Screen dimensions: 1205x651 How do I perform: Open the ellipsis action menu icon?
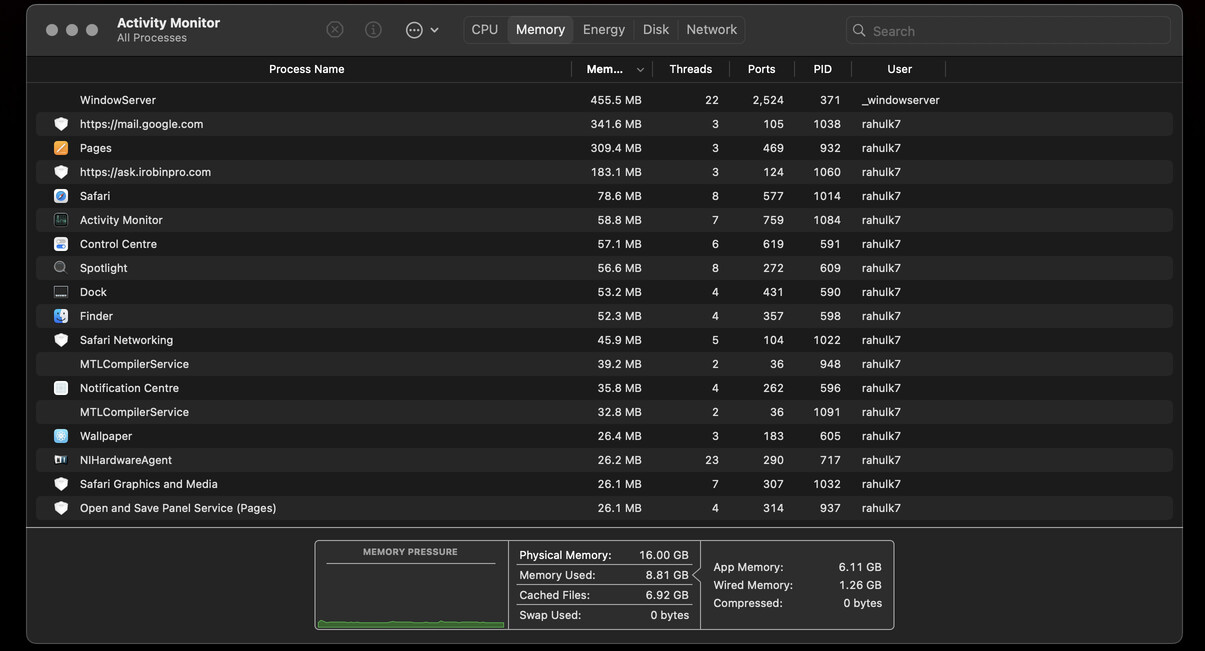[414, 30]
